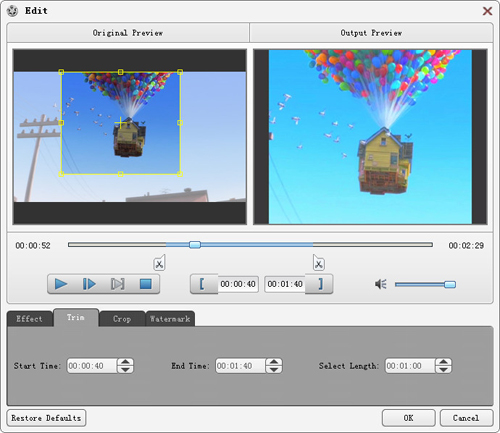Screen dimensions: 500x433
Task: Click the Output Preview header
Action: [x=371, y=33]
